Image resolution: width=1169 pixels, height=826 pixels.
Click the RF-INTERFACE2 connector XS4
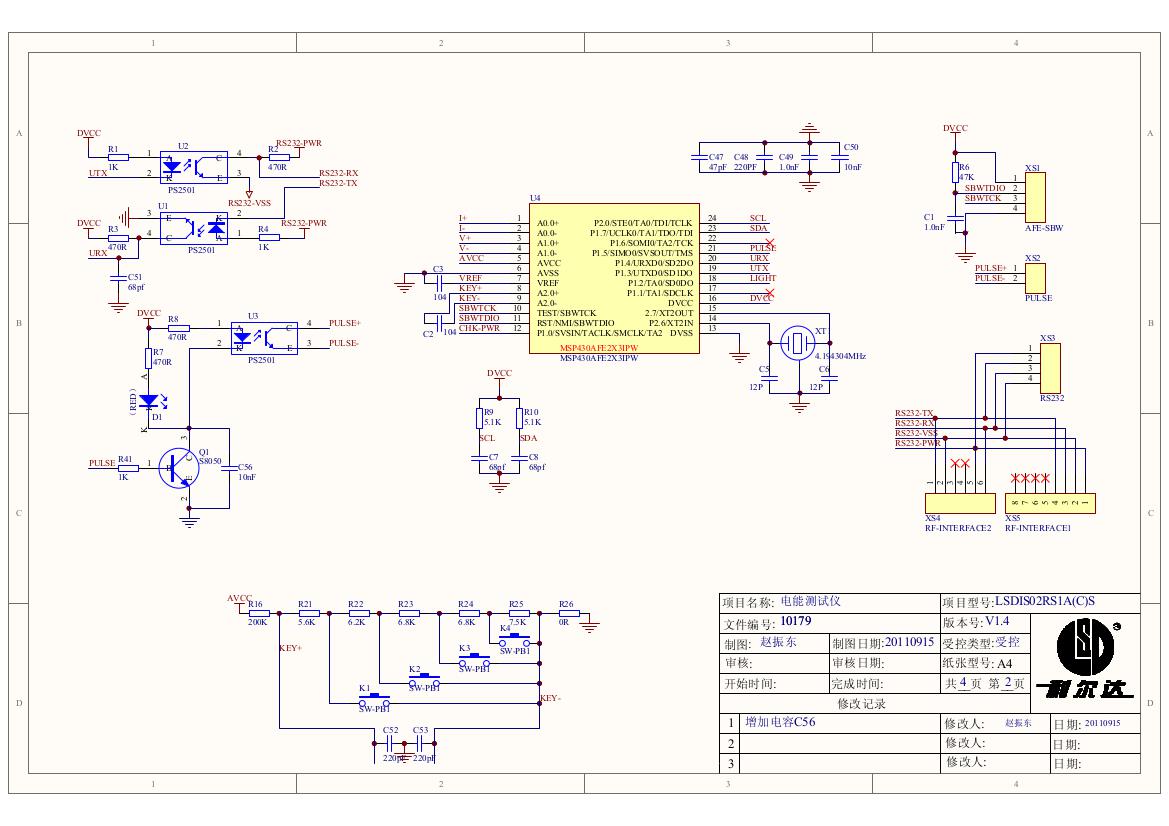coord(958,503)
